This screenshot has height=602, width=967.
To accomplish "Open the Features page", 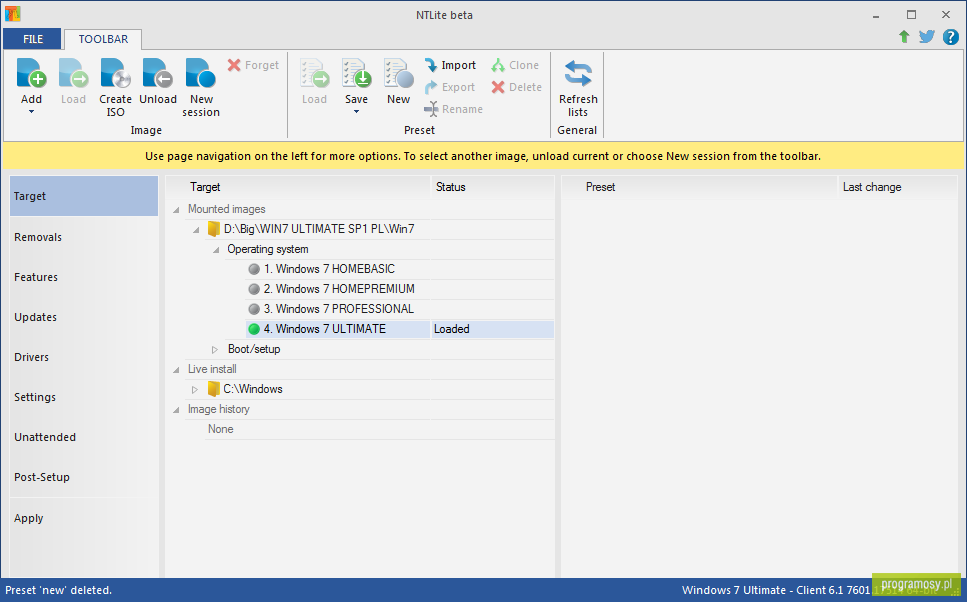I will [84, 277].
